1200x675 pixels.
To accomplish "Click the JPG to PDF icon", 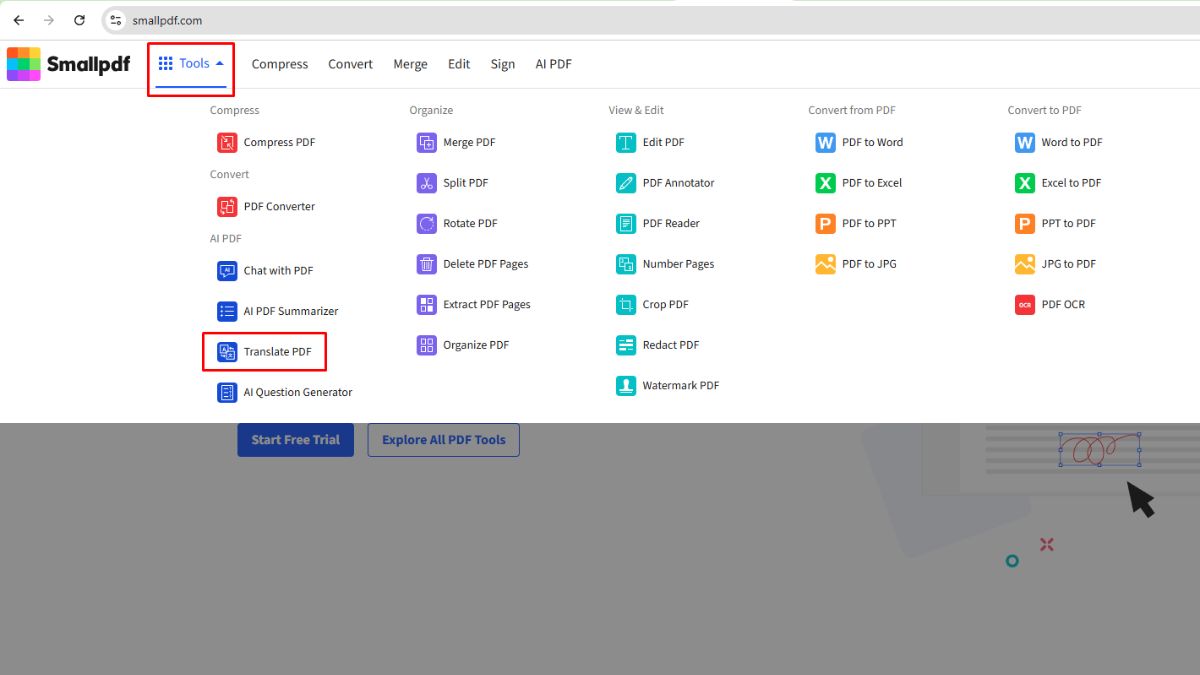I will (x=1025, y=264).
